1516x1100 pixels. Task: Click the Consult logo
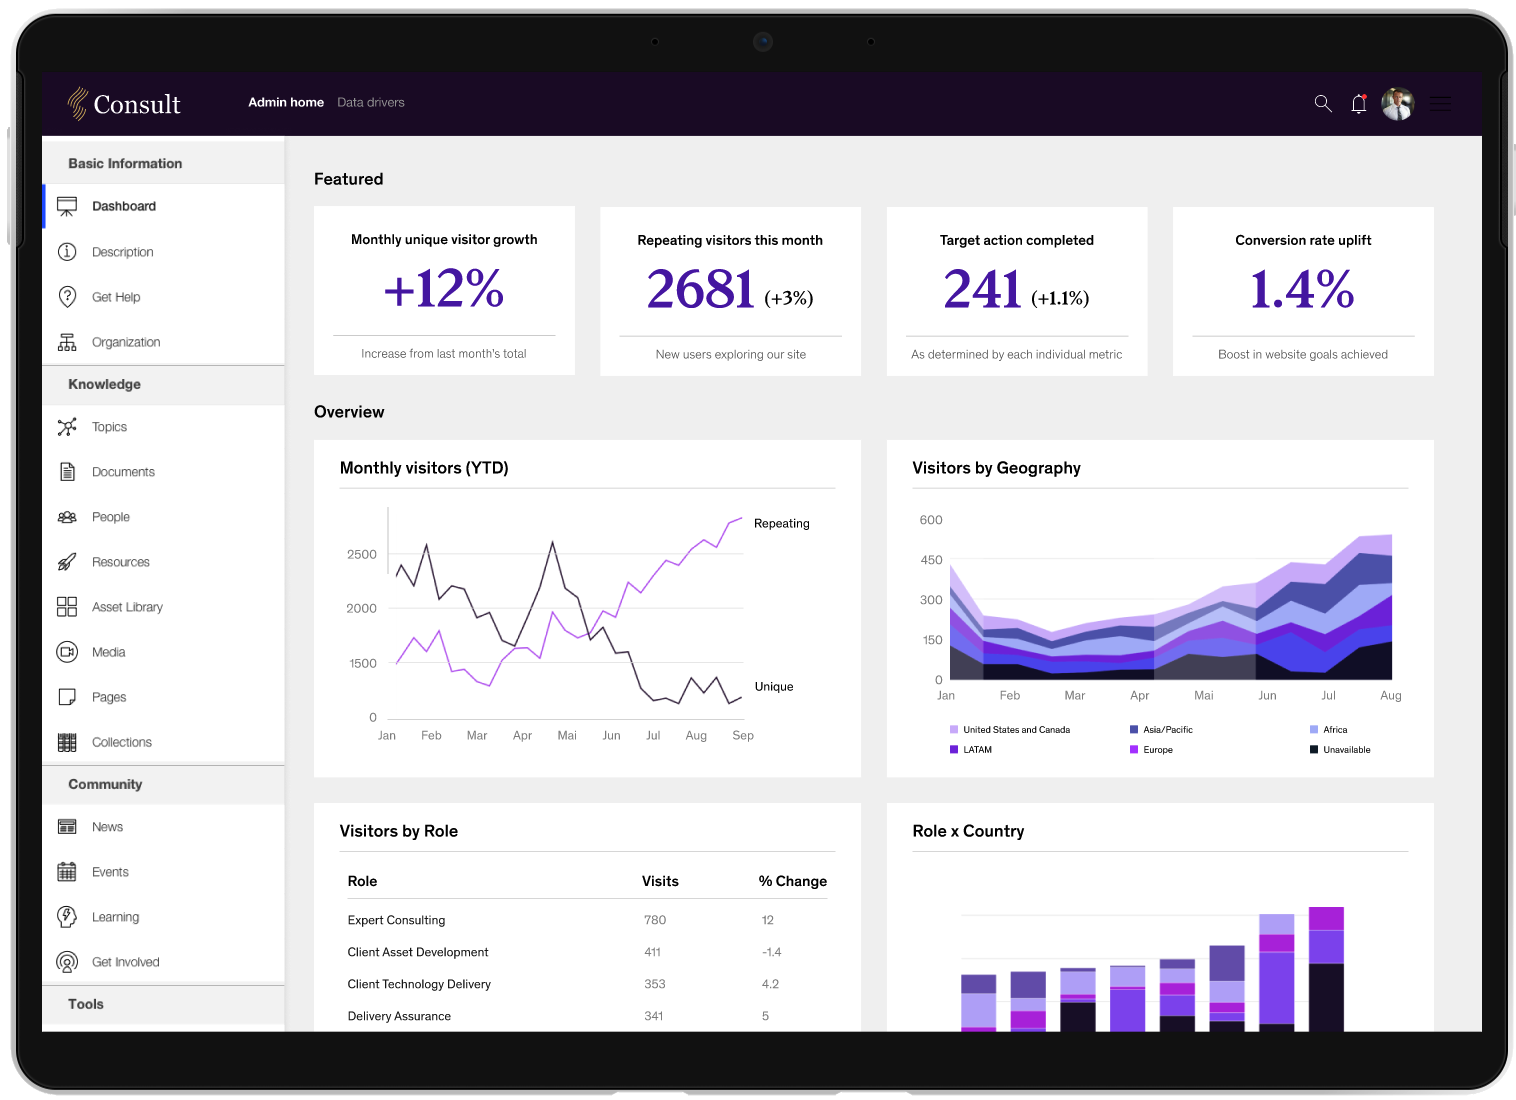124,104
